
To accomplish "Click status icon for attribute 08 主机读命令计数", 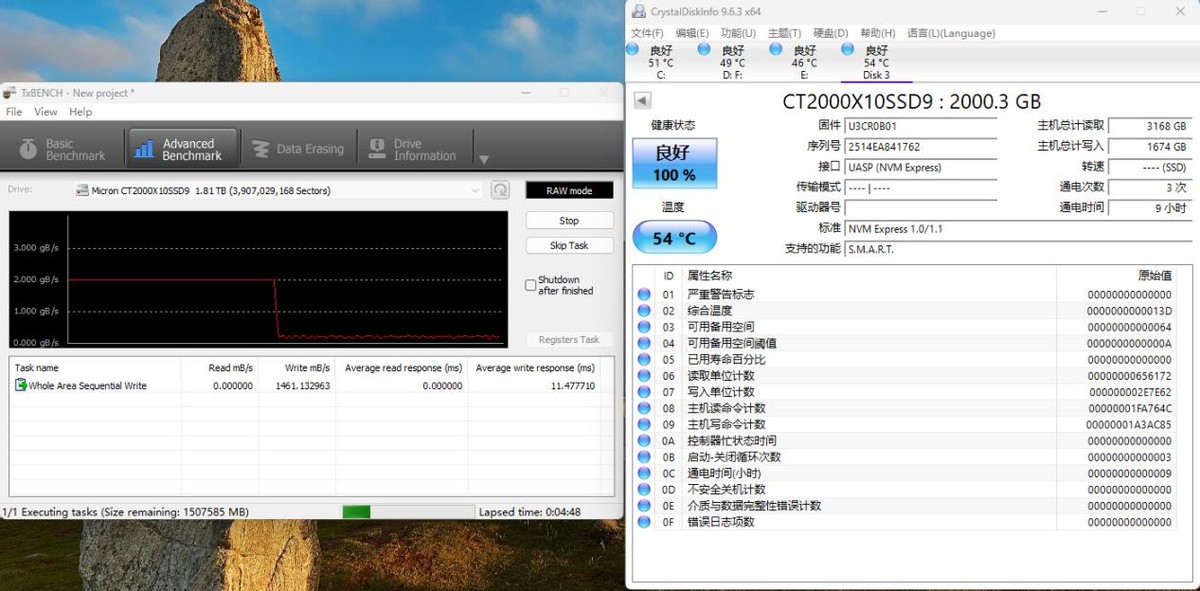I will [x=644, y=408].
